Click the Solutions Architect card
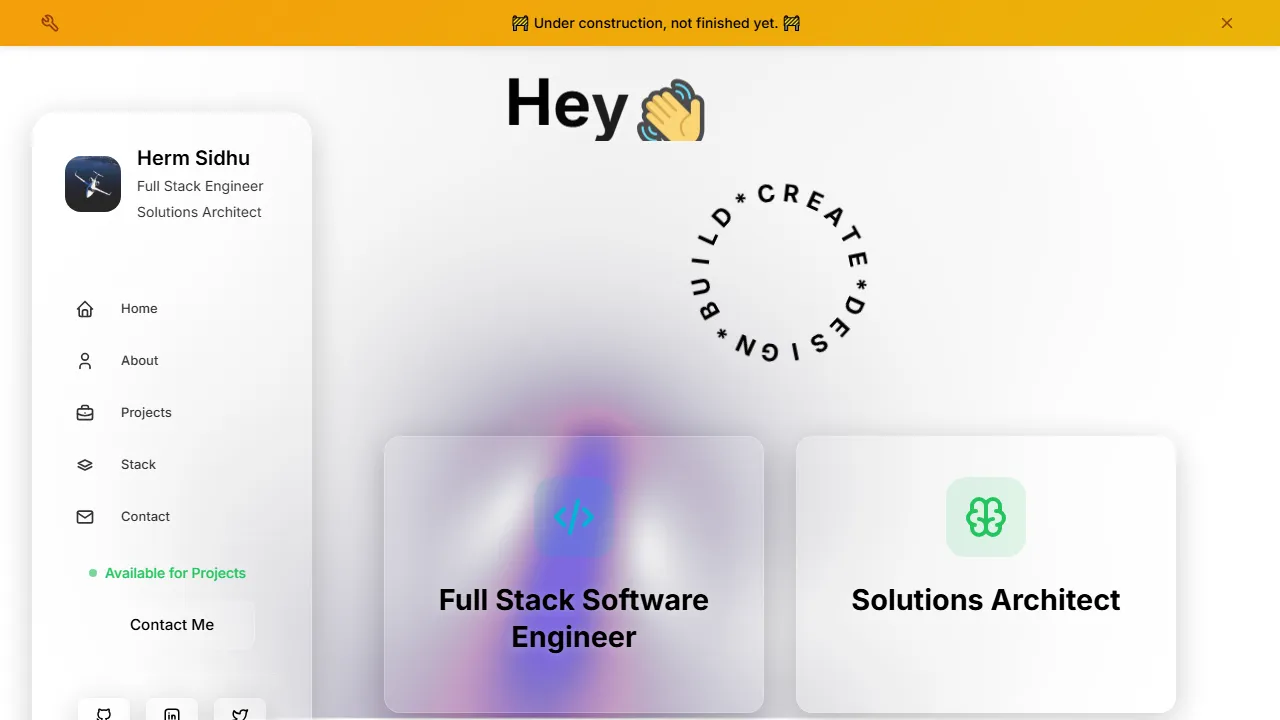 coord(986,575)
